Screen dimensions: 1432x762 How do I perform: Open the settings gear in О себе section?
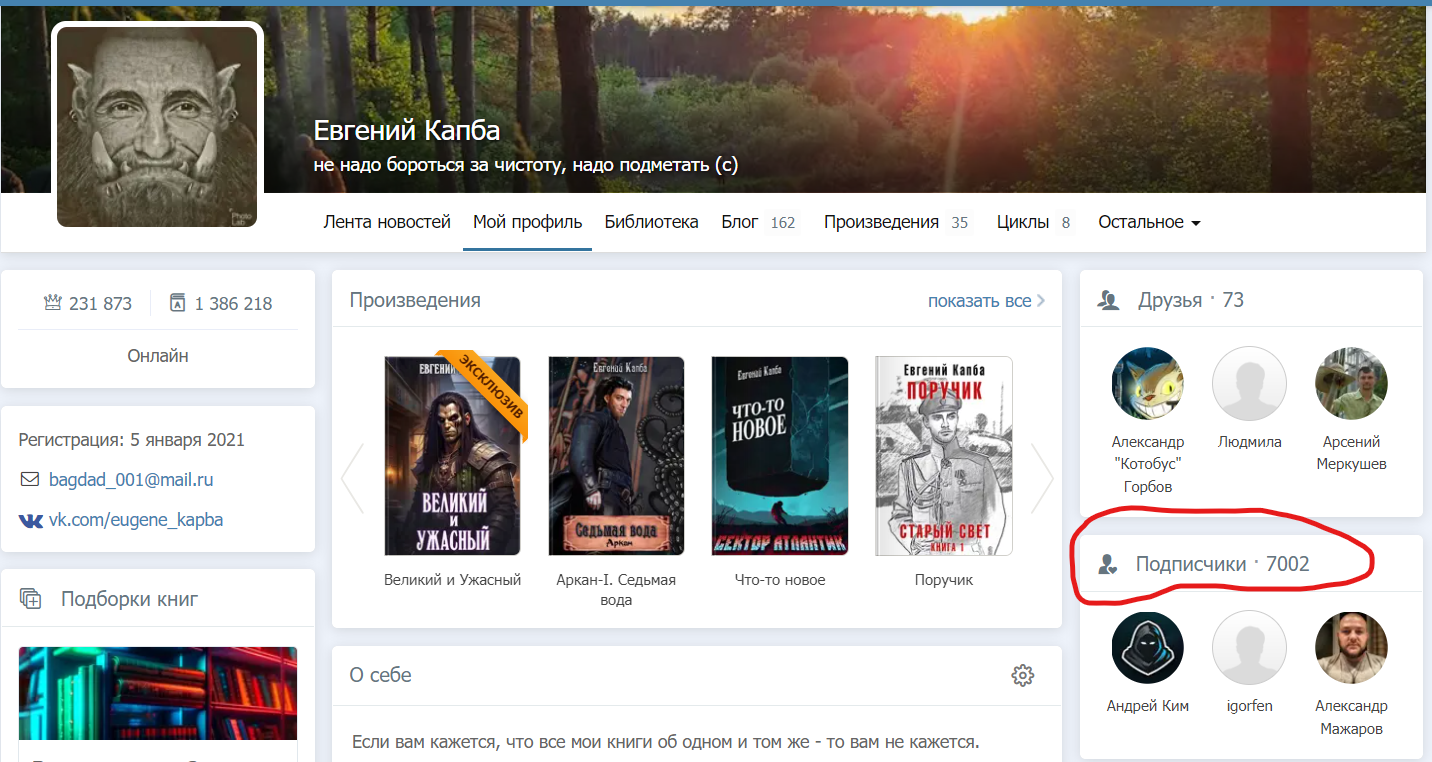(1022, 675)
